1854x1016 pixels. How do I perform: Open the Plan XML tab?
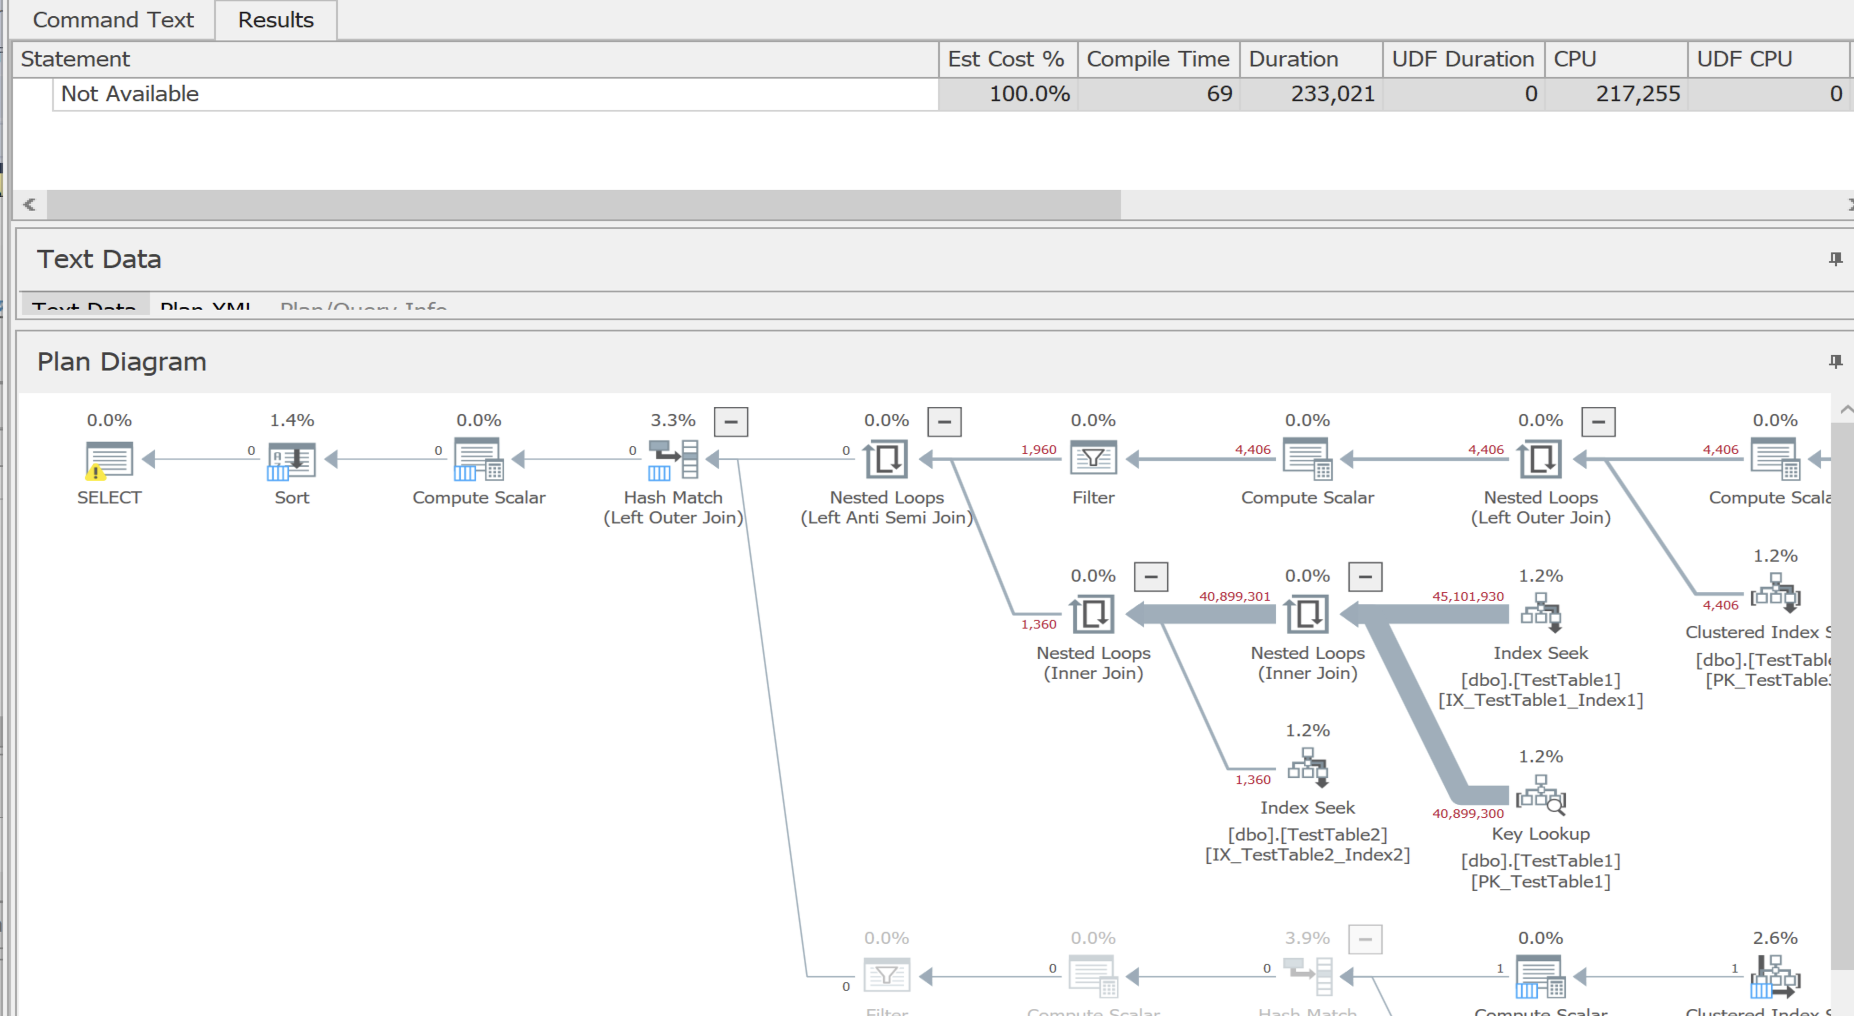(x=205, y=306)
